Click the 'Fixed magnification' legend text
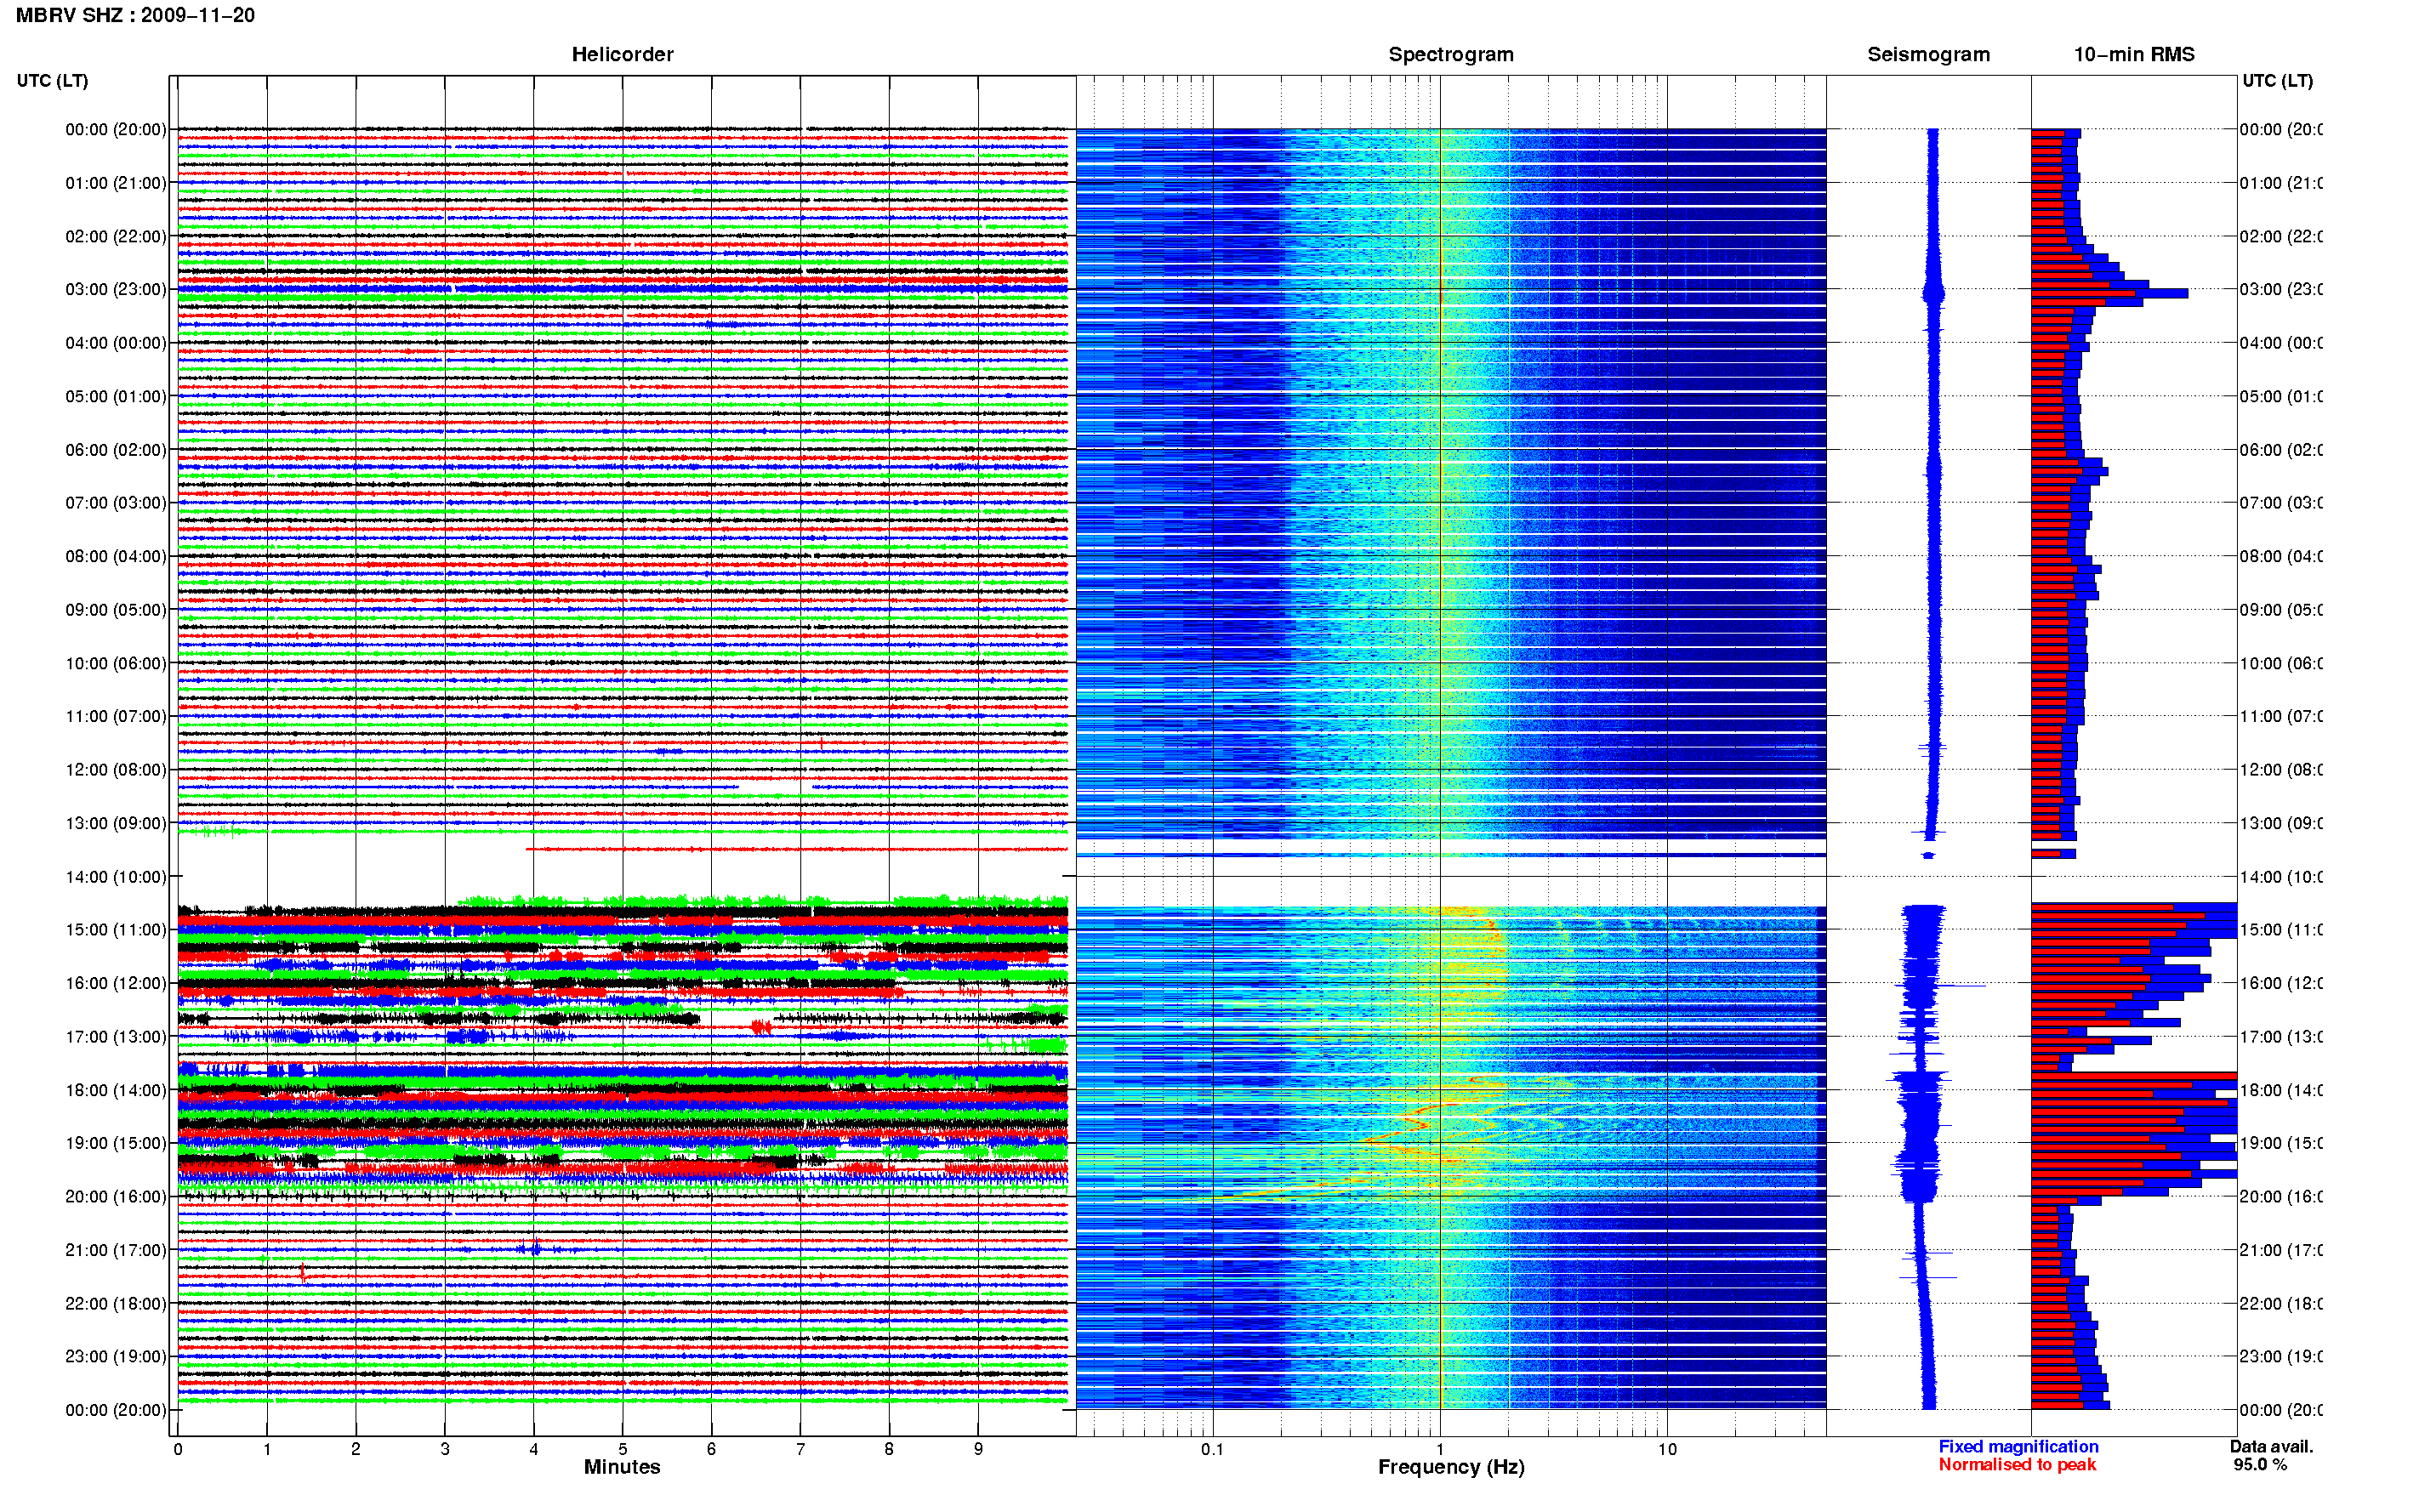This screenshot has width=2419, height=1512. click(x=2018, y=1446)
